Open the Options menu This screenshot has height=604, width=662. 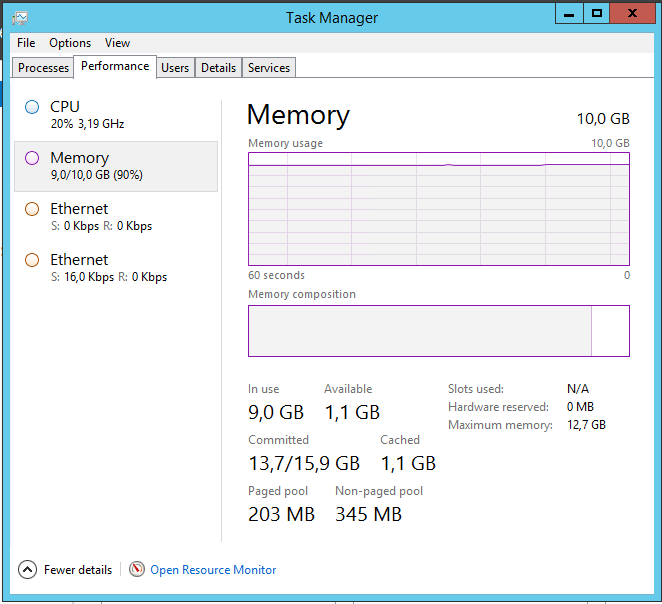(x=70, y=43)
